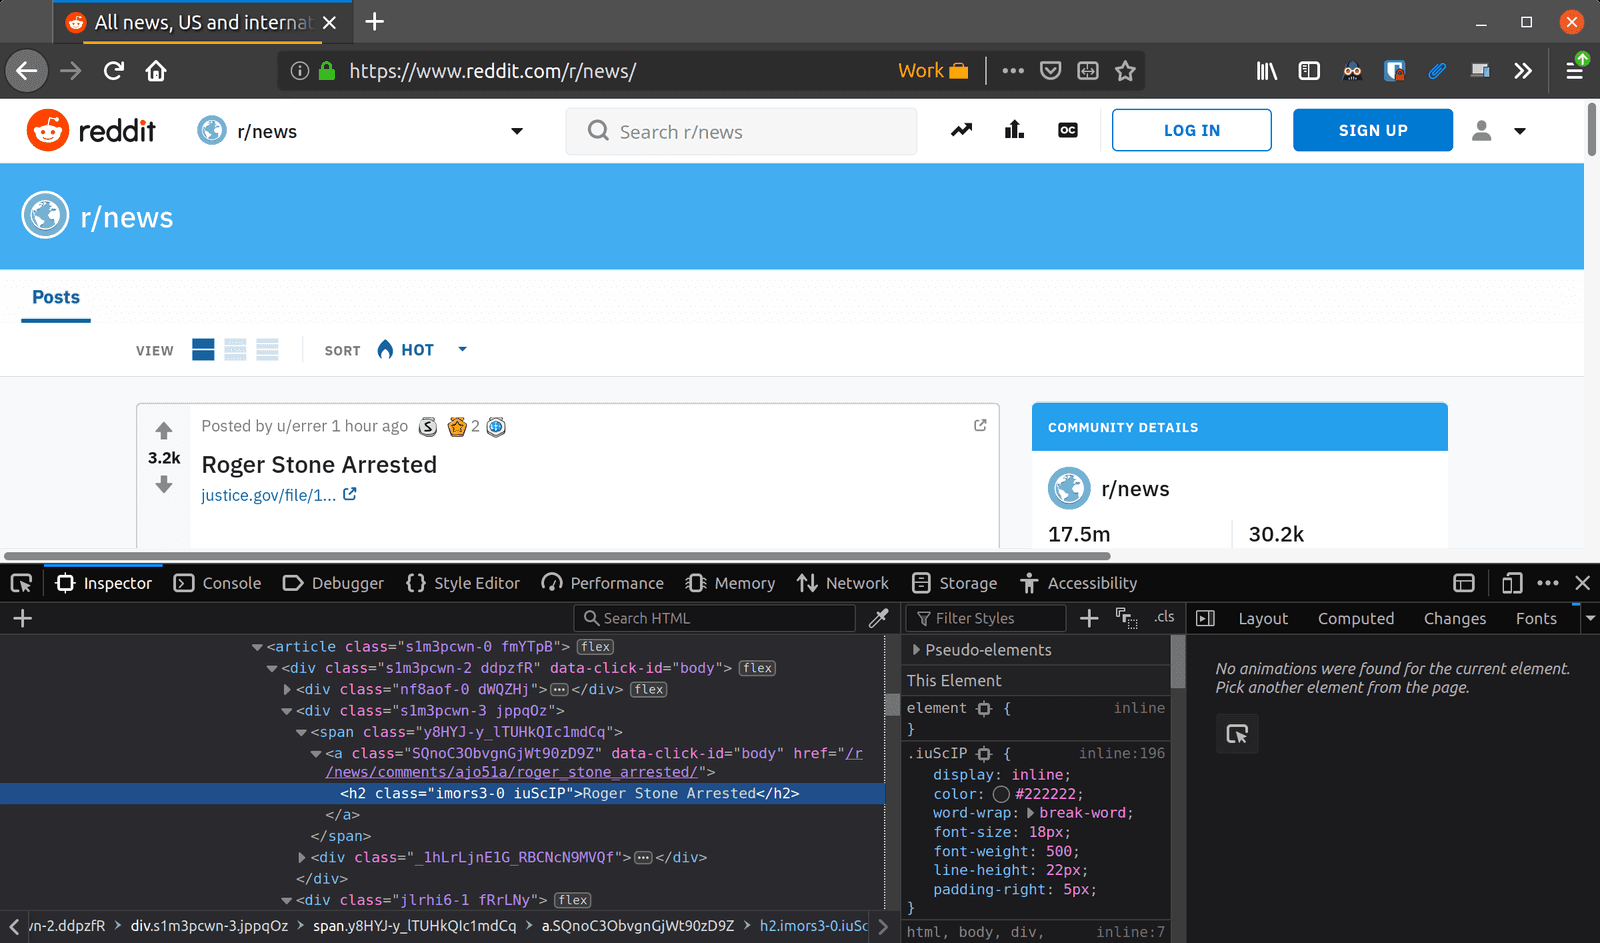Toggle the .cls class editor in Rules panel

tap(1164, 617)
